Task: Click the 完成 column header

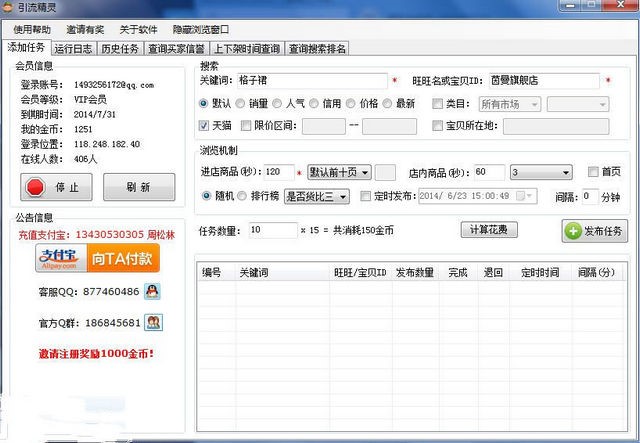Action: (x=458, y=272)
